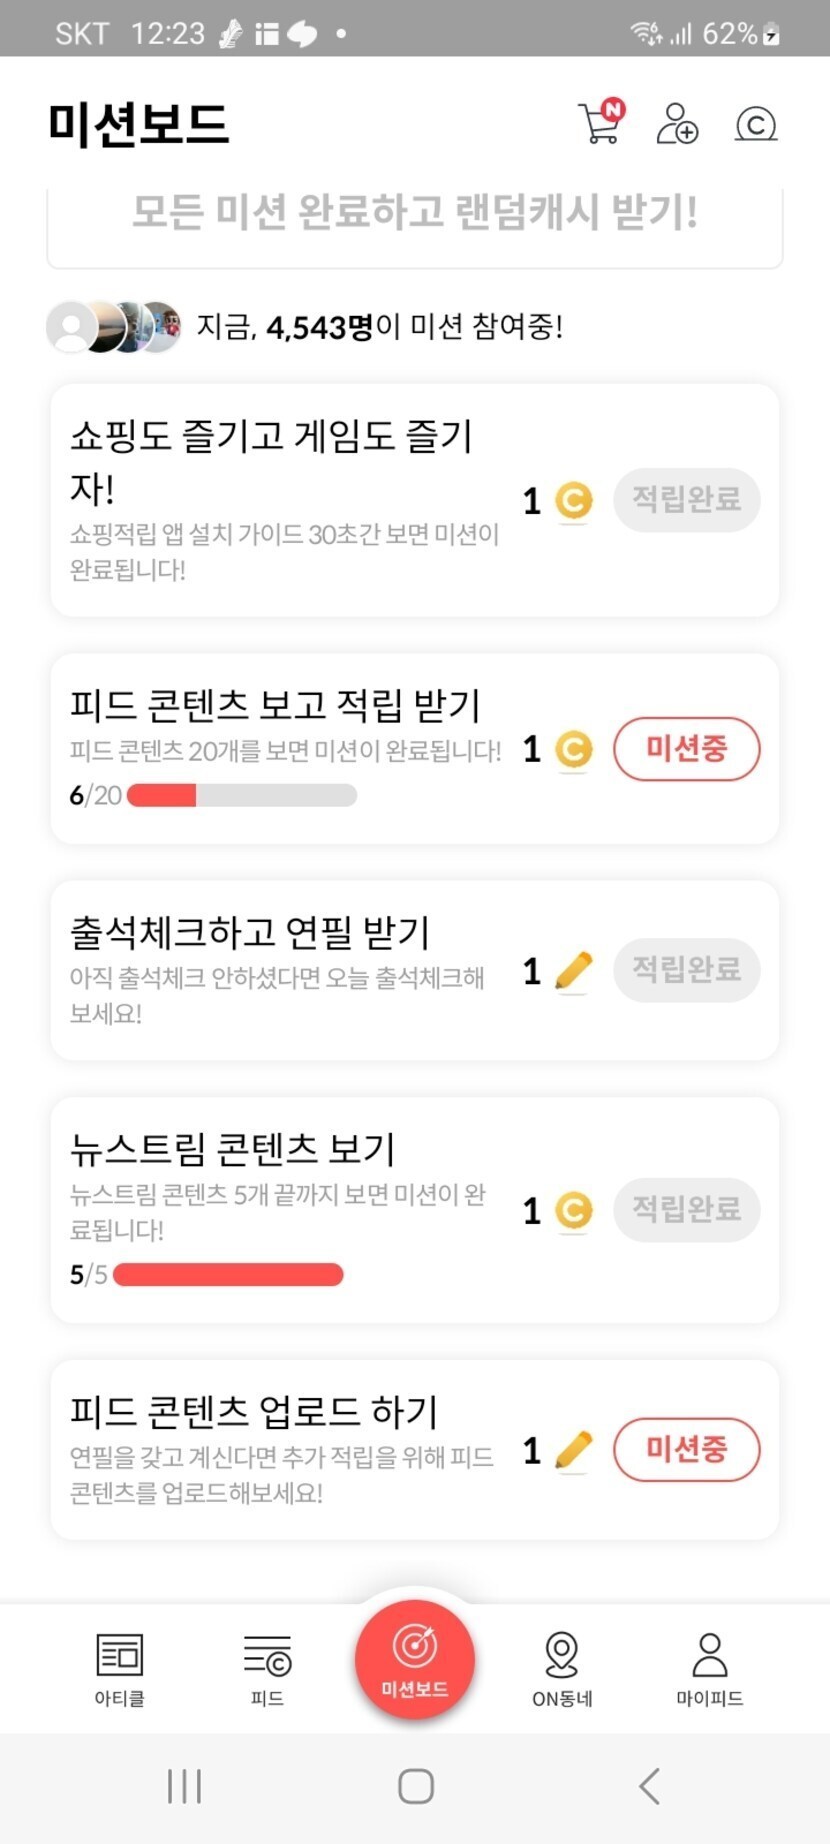Tap 적립완료 on the 출석체크 mission
Viewport: 830px width, 1844px height.
[x=686, y=969]
